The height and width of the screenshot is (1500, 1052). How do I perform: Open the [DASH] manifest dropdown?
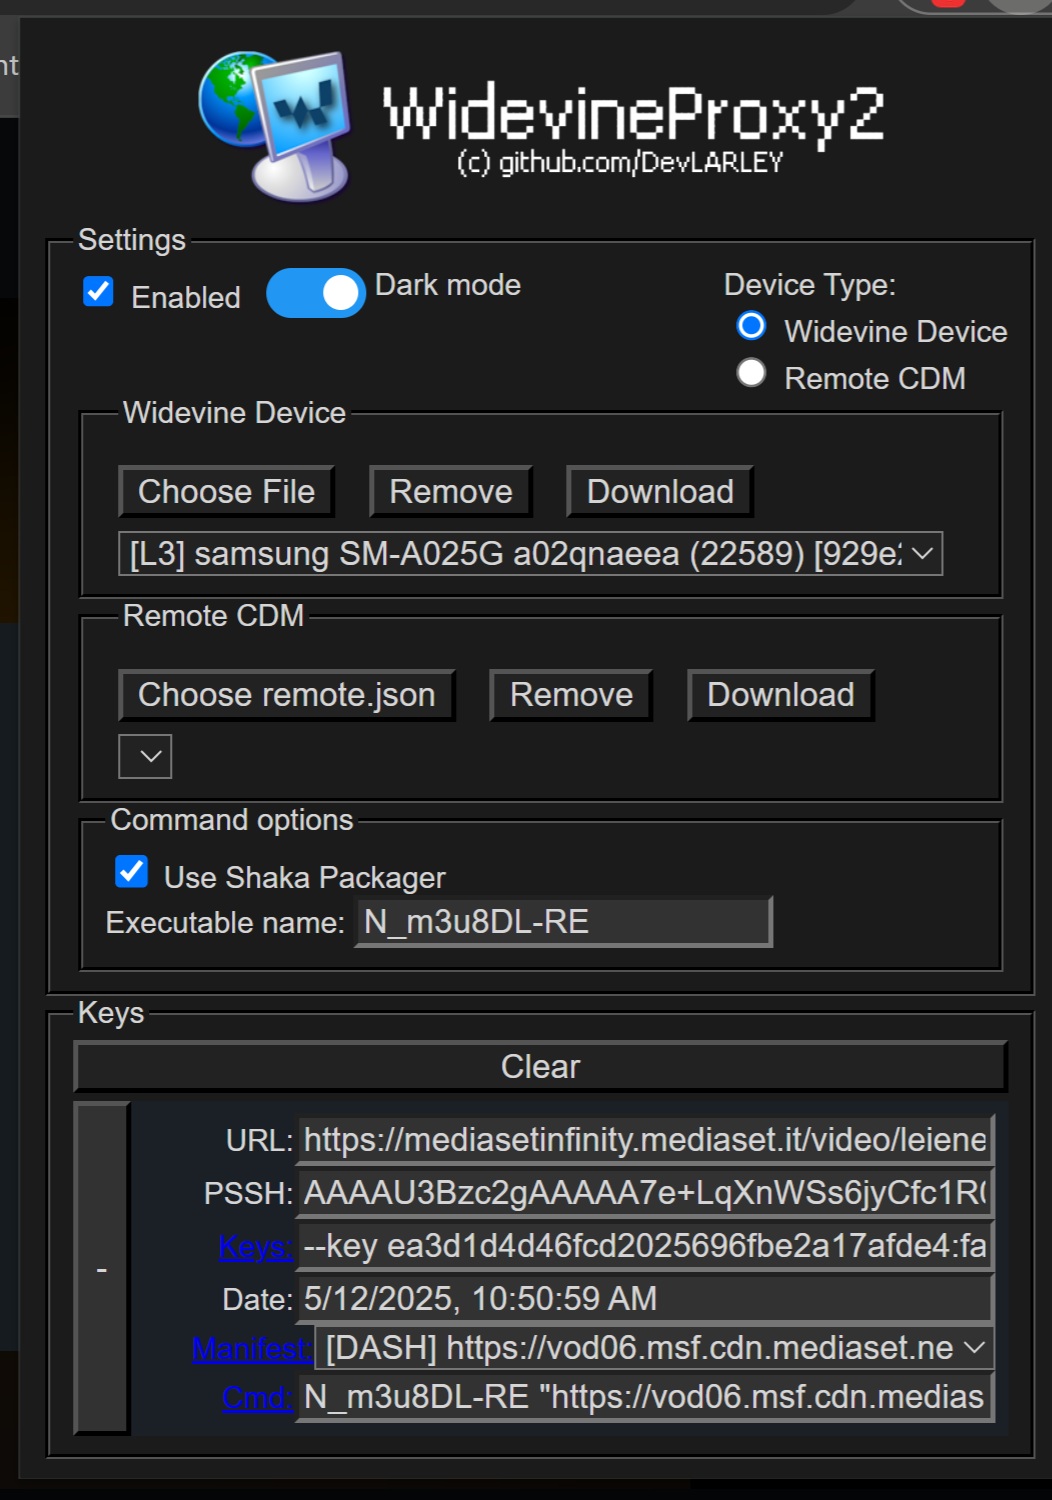[x=655, y=1348]
